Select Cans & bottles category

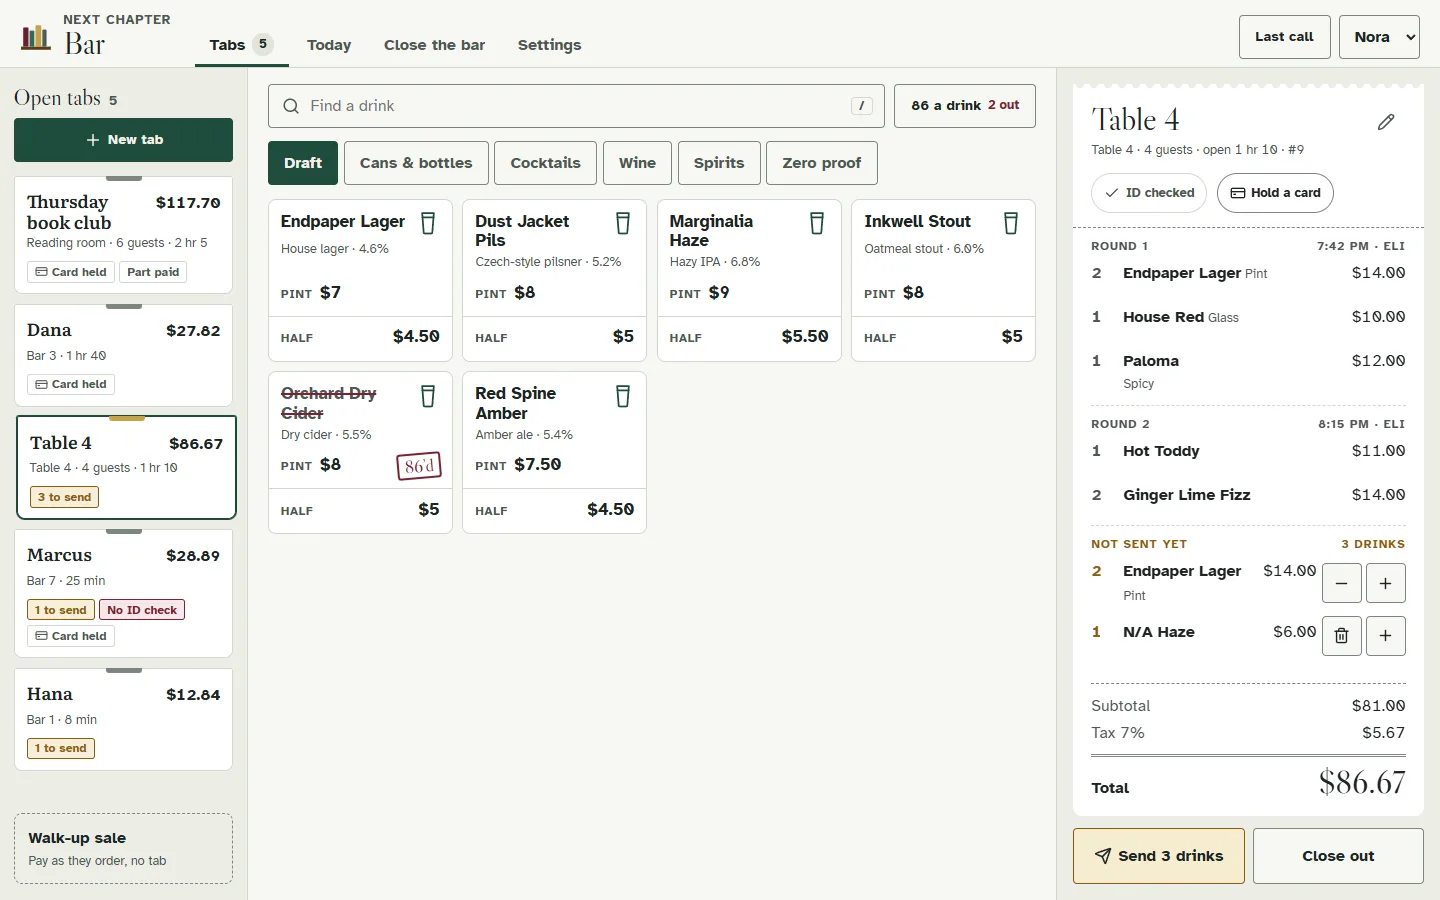click(x=416, y=163)
